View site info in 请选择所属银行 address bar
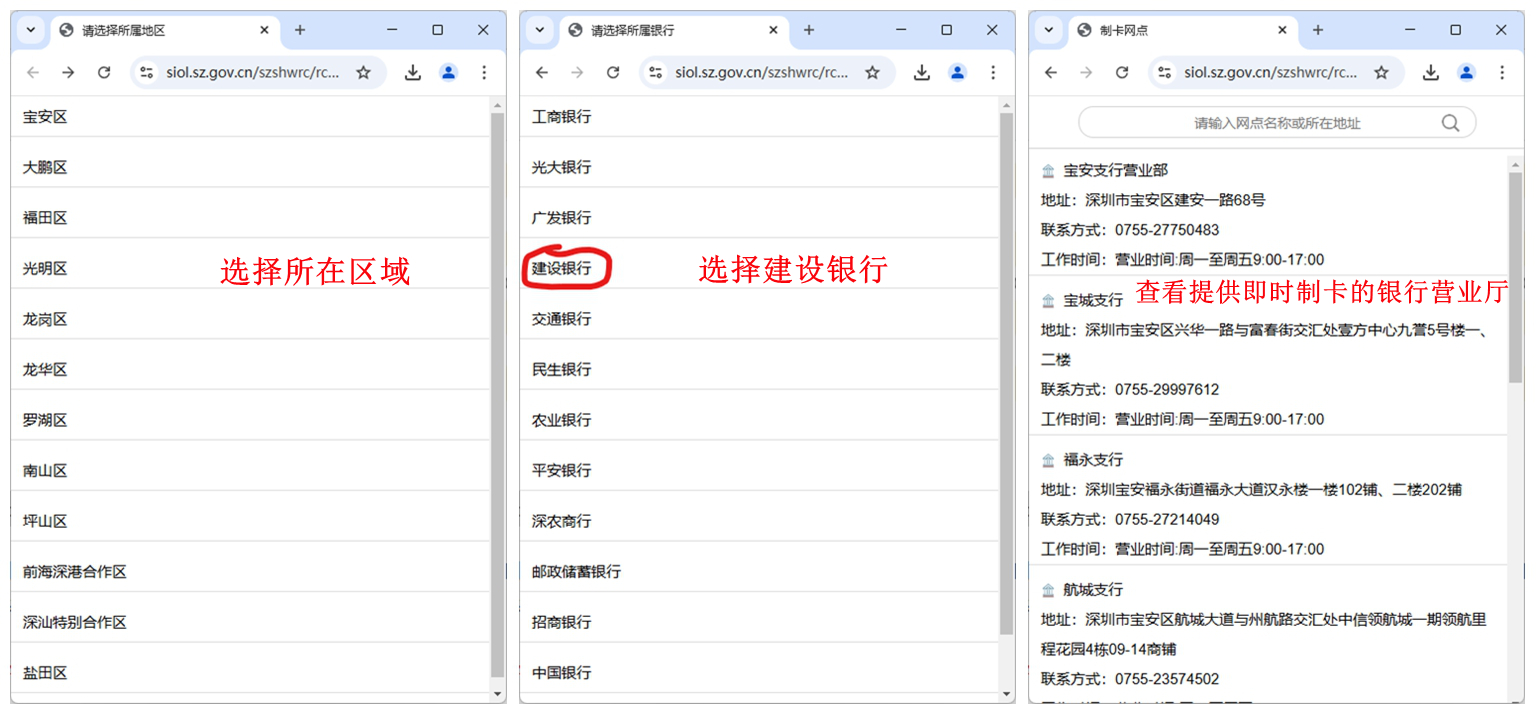 (x=656, y=72)
